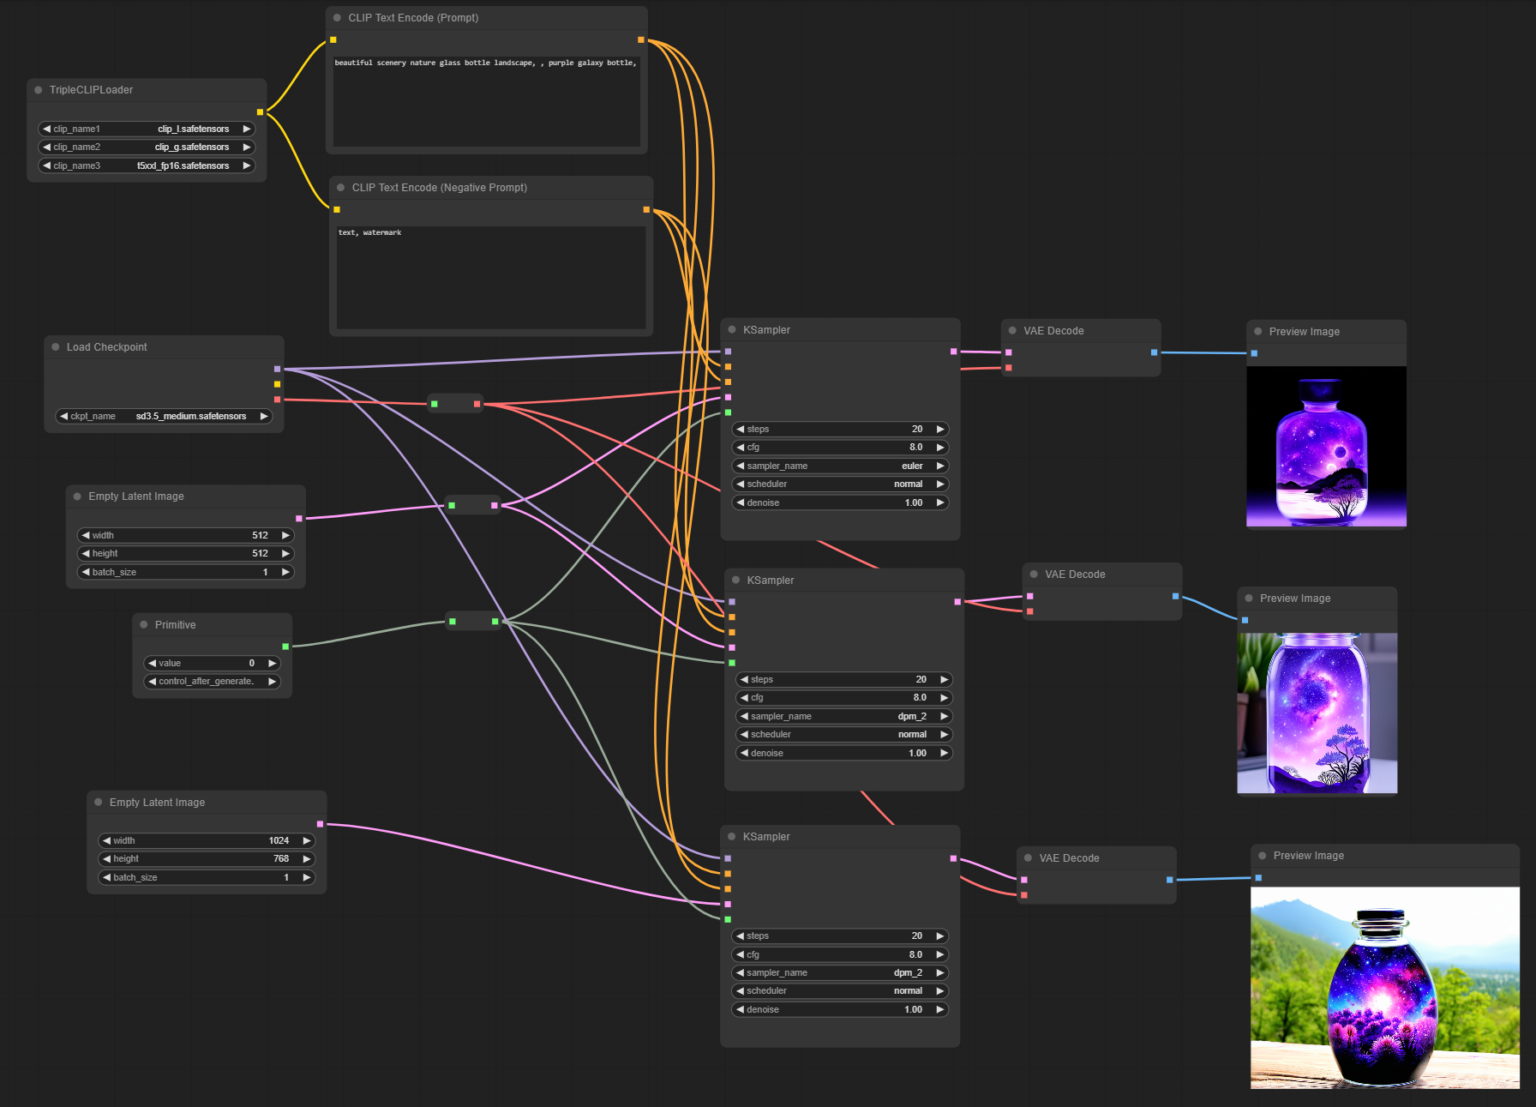This screenshot has height=1107, width=1536.
Task: Increase steps with the right arrow on KSampler
Action: click(938, 429)
